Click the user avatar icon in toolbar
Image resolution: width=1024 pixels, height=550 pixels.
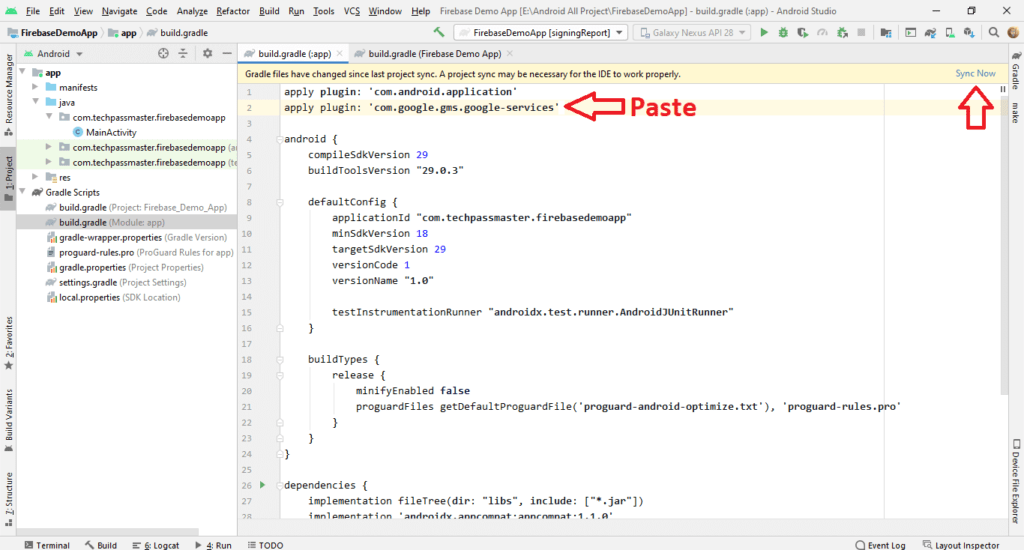click(1013, 32)
